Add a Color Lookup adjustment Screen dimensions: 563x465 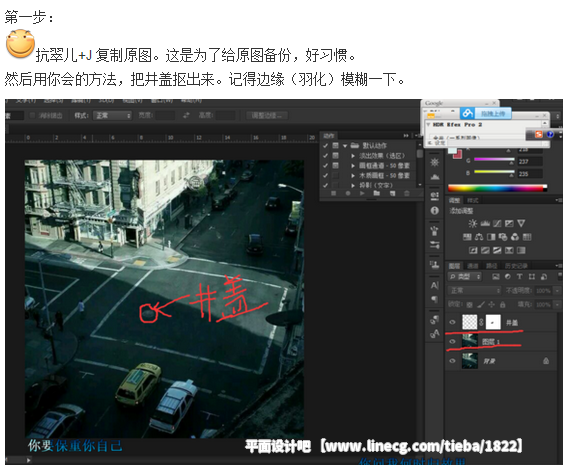527,237
